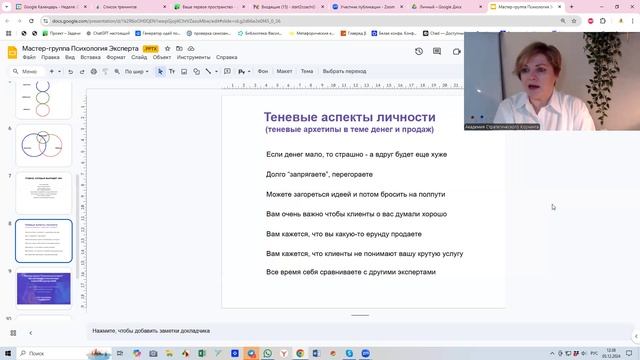Click the slide title 'Теневые аспекты личности'

click(x=349, y=117)
